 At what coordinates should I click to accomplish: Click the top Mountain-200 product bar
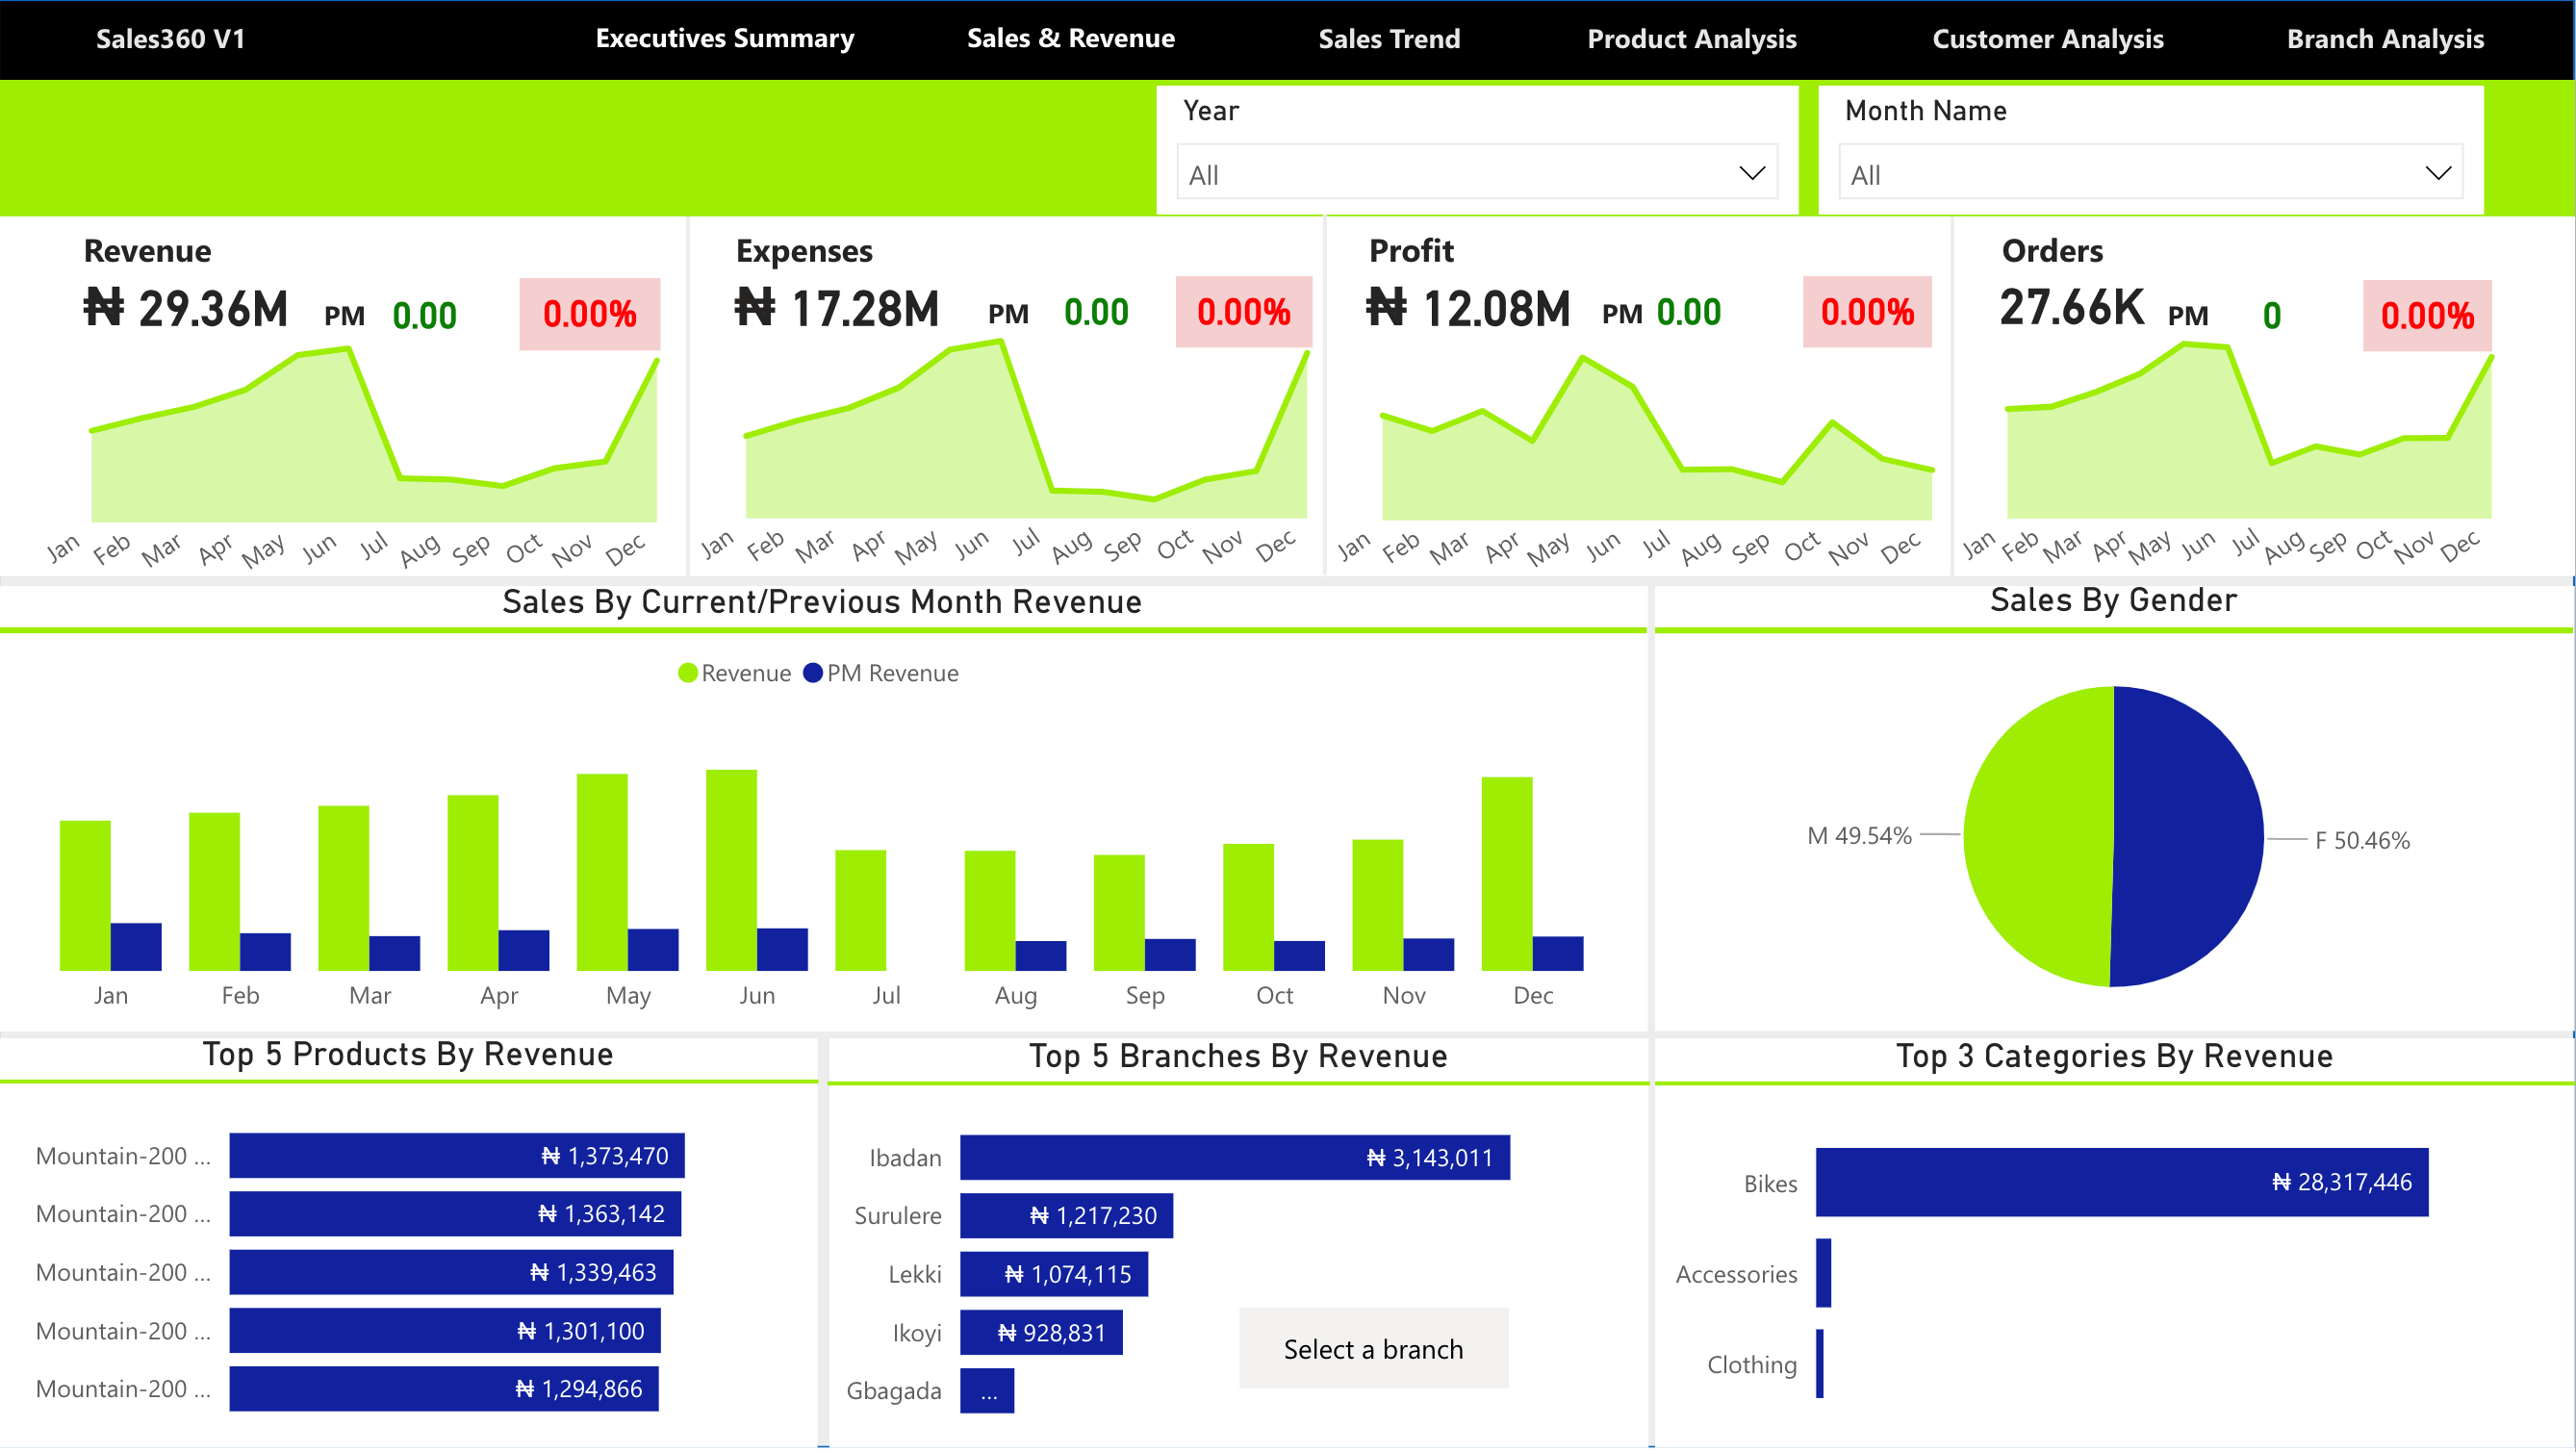(x=456, y=1156)
